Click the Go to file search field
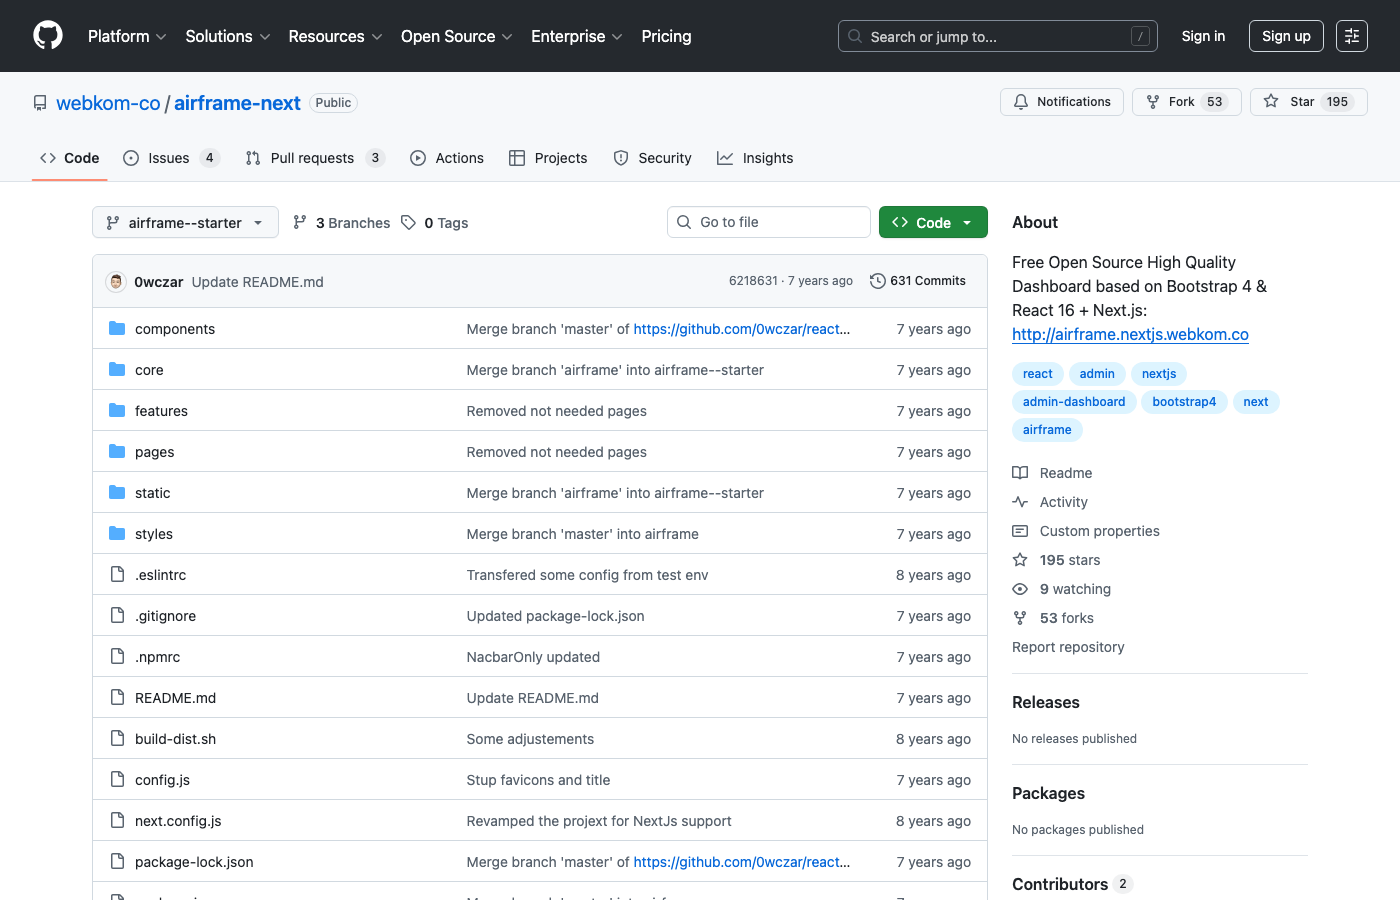The width and height of the screenshot is (1400, 900). point(768,221)
